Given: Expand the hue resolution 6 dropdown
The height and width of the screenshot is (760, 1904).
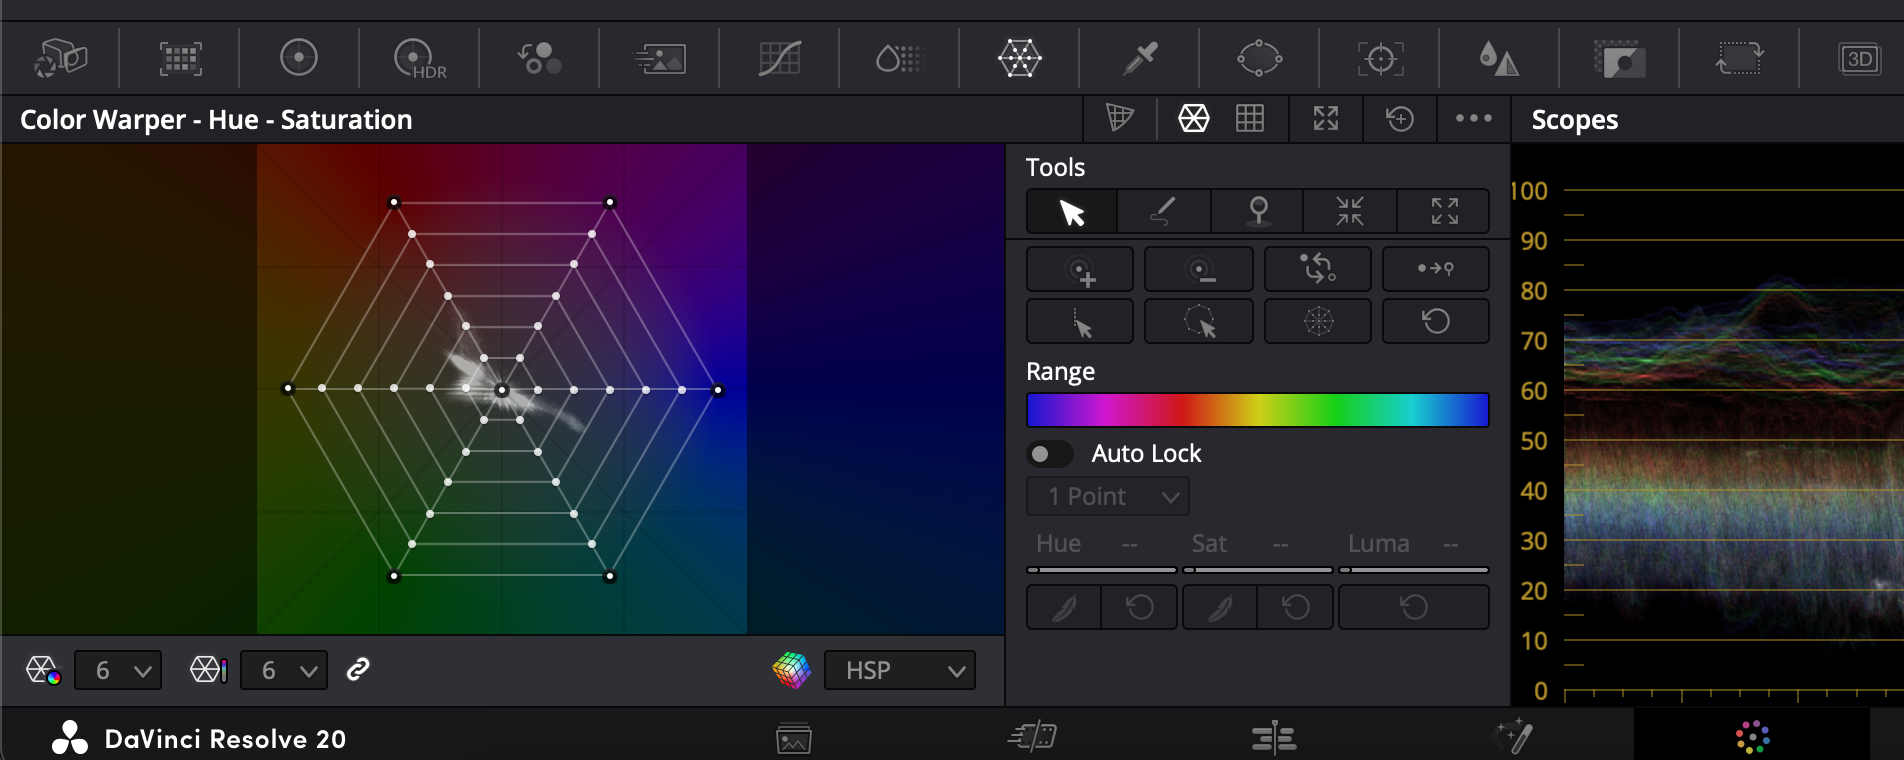Looking at the screenshot, I should pos(118,670).
